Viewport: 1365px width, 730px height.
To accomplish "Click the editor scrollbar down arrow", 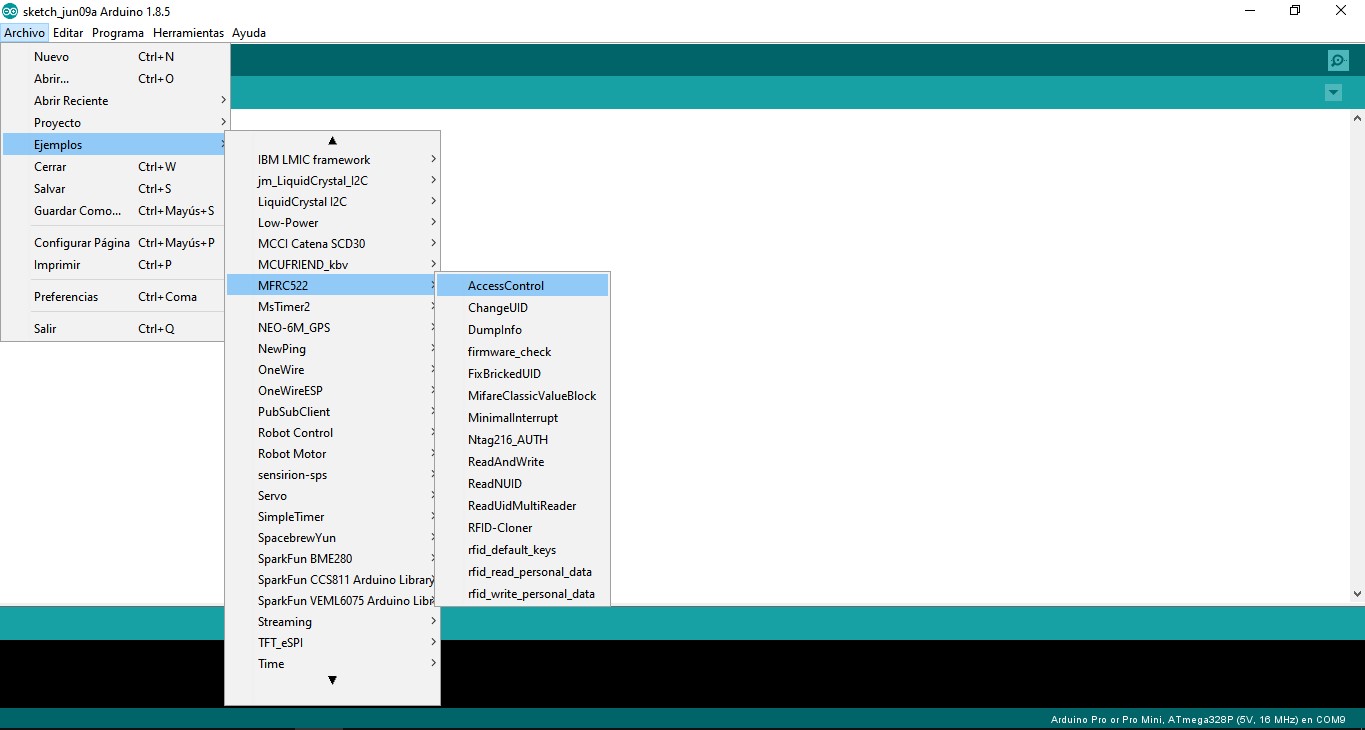I will tap(1357, 593).
